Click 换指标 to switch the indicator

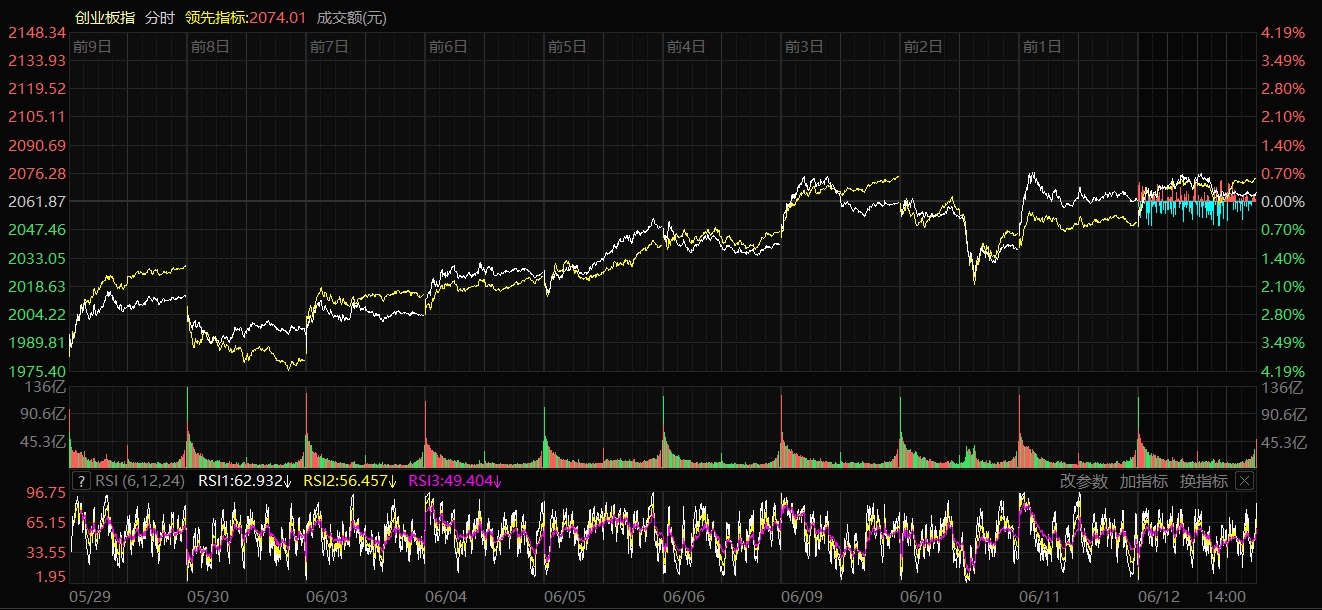(x=1204, y=481)
